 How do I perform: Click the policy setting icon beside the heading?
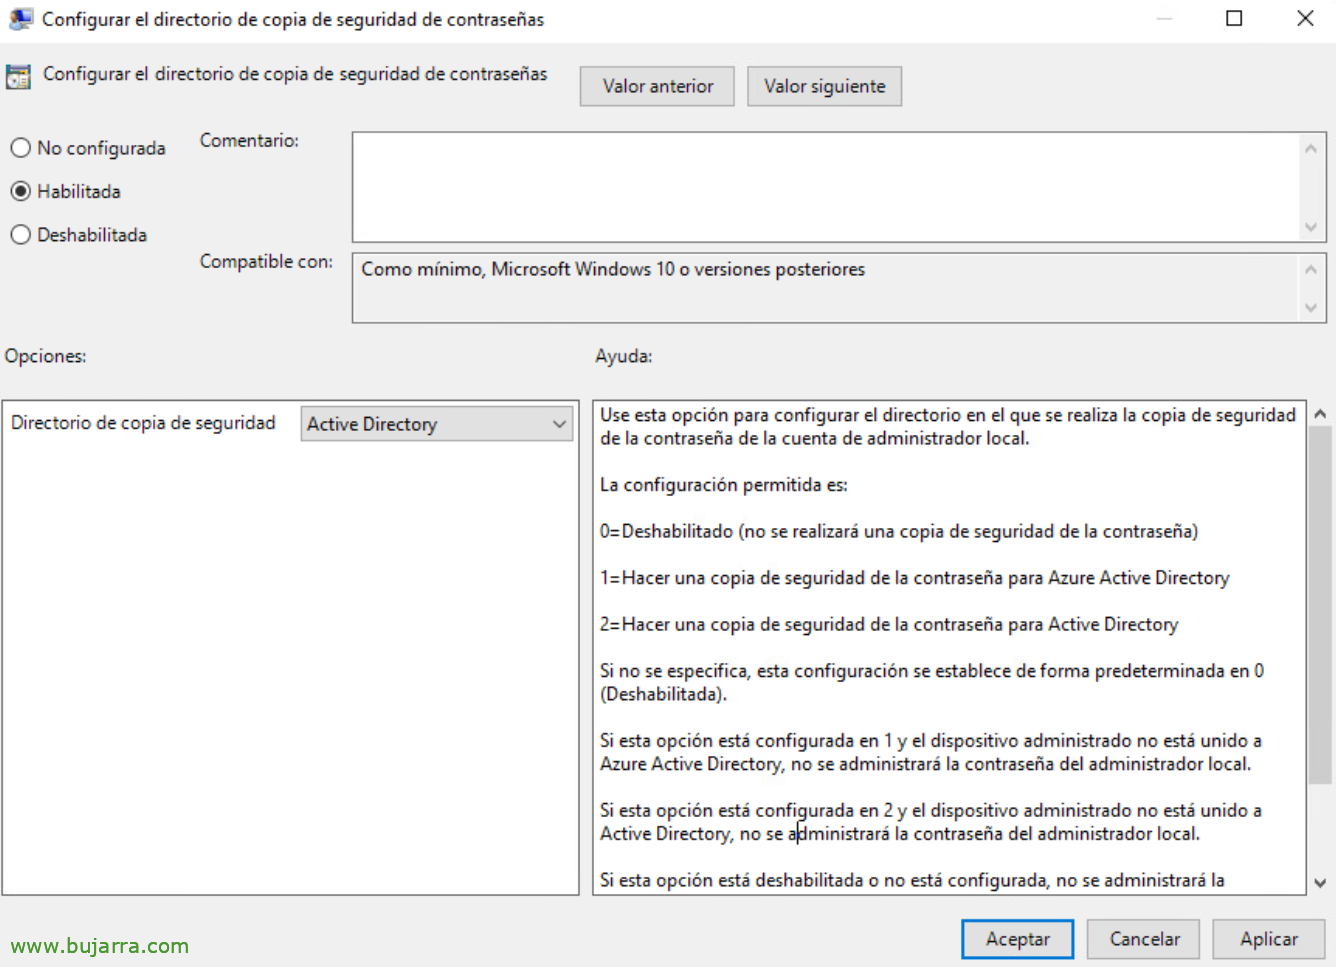coord(18,76)
